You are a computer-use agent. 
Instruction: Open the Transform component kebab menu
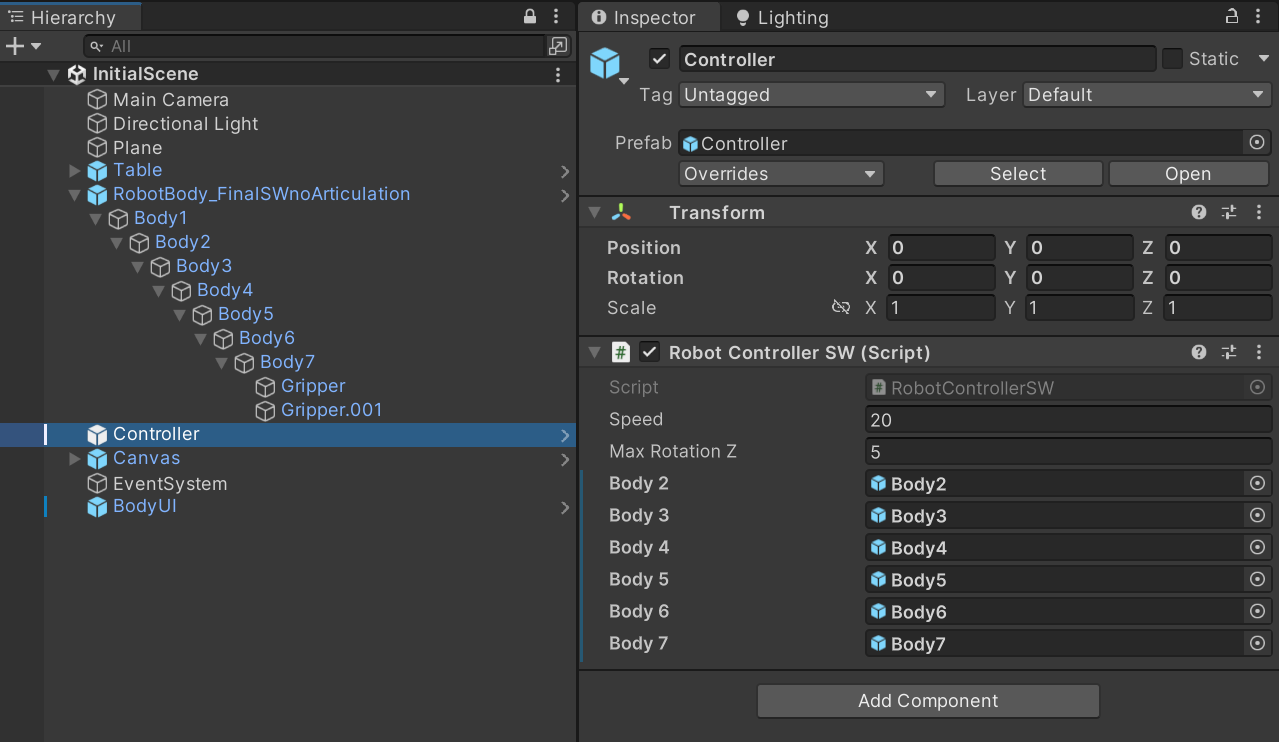click(1259, 213)
